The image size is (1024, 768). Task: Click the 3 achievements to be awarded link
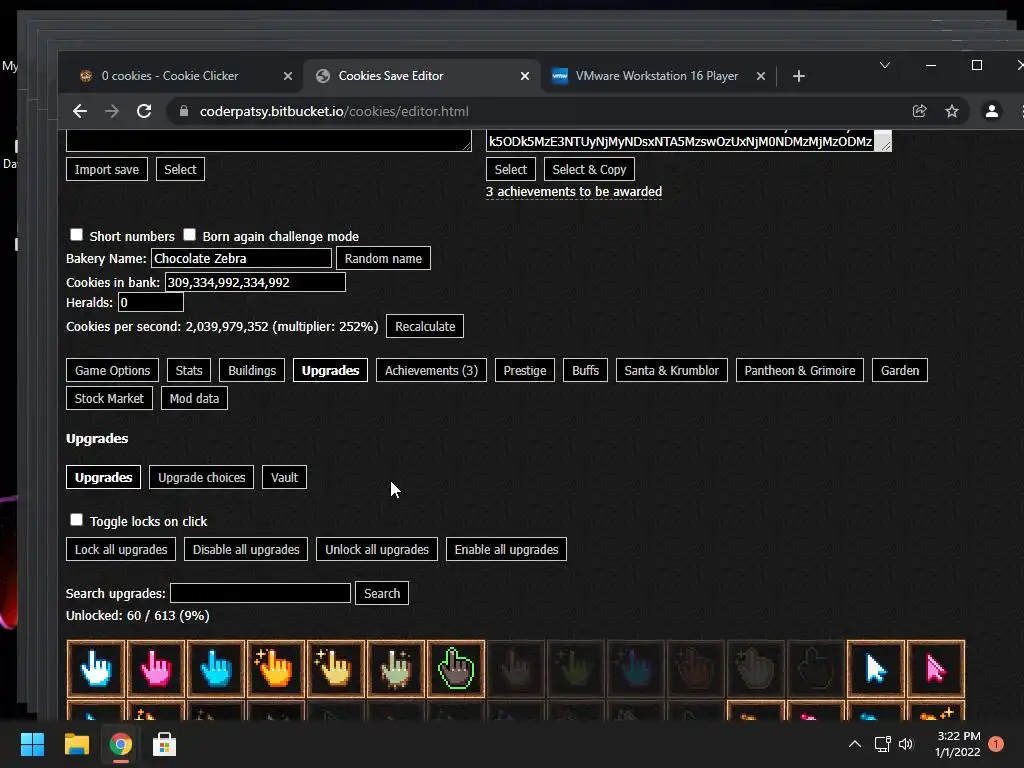(x=574, y=191)
